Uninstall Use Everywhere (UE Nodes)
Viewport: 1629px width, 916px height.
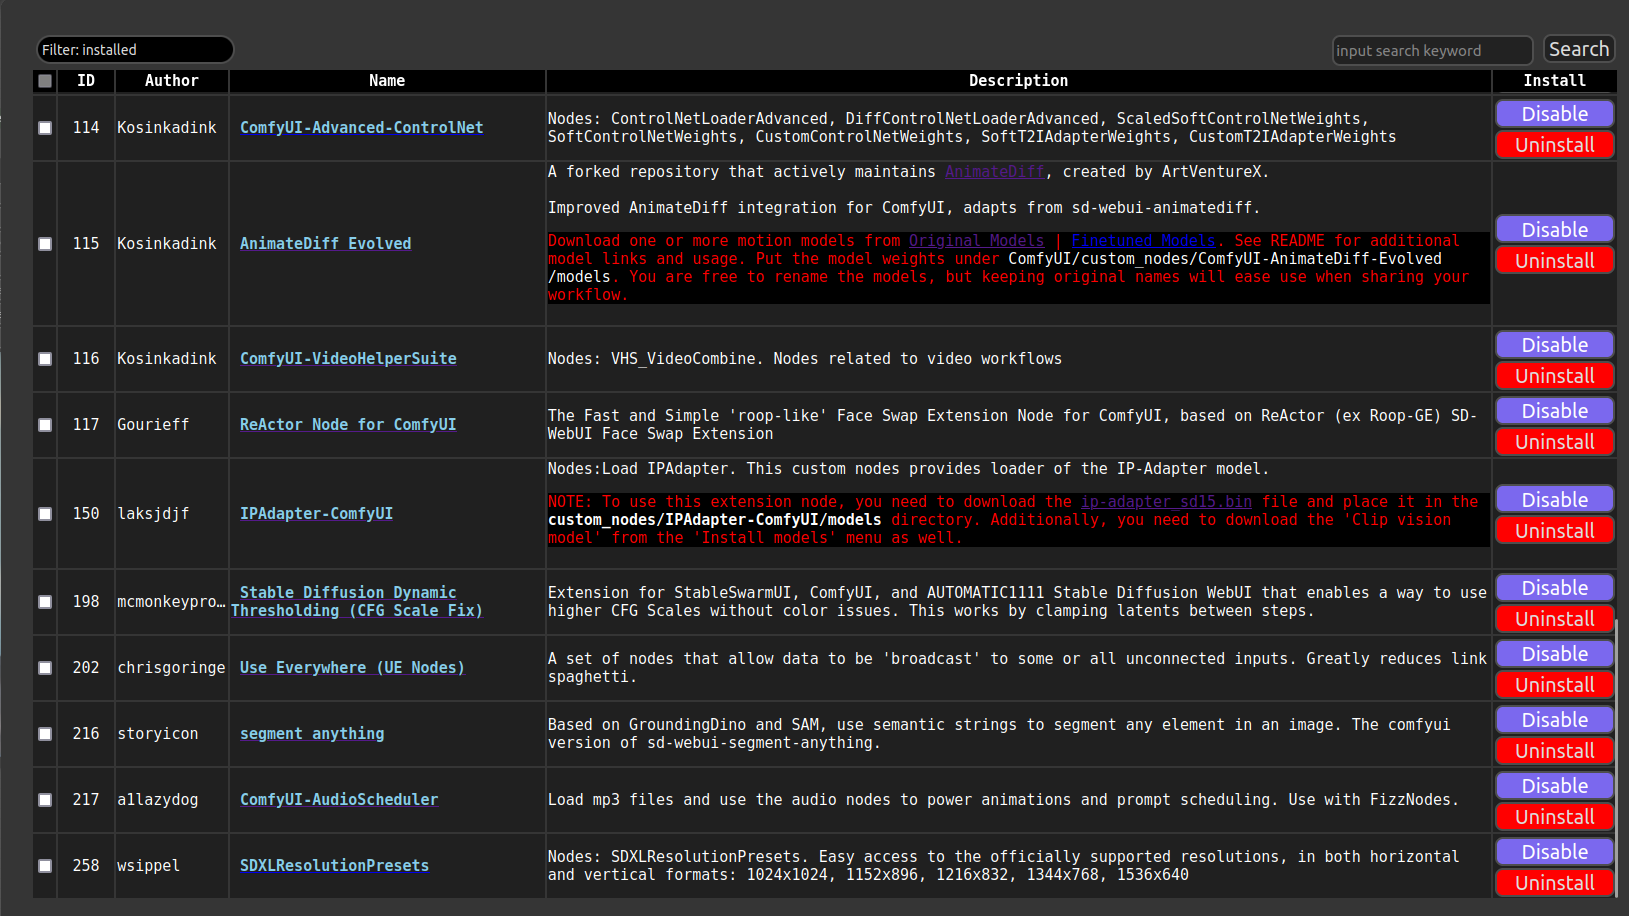1555,685
